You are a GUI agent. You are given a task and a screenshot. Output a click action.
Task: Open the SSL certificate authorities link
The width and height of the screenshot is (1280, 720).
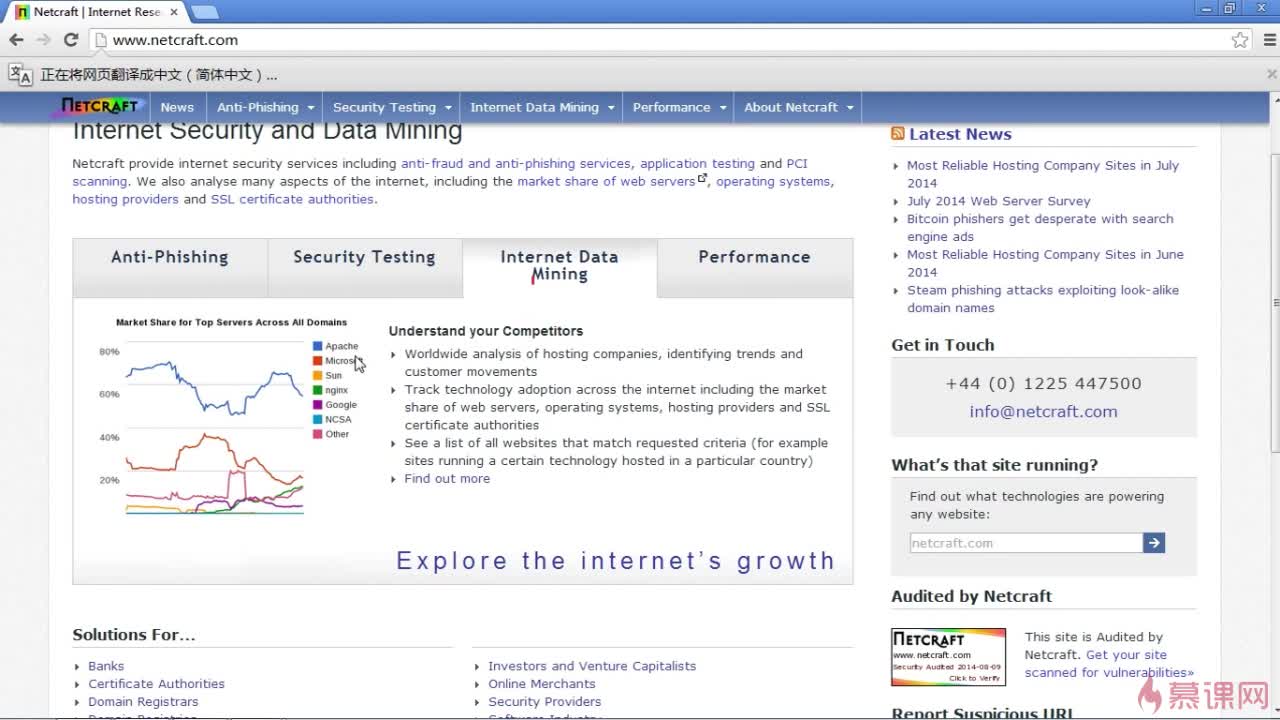point(292,199)
